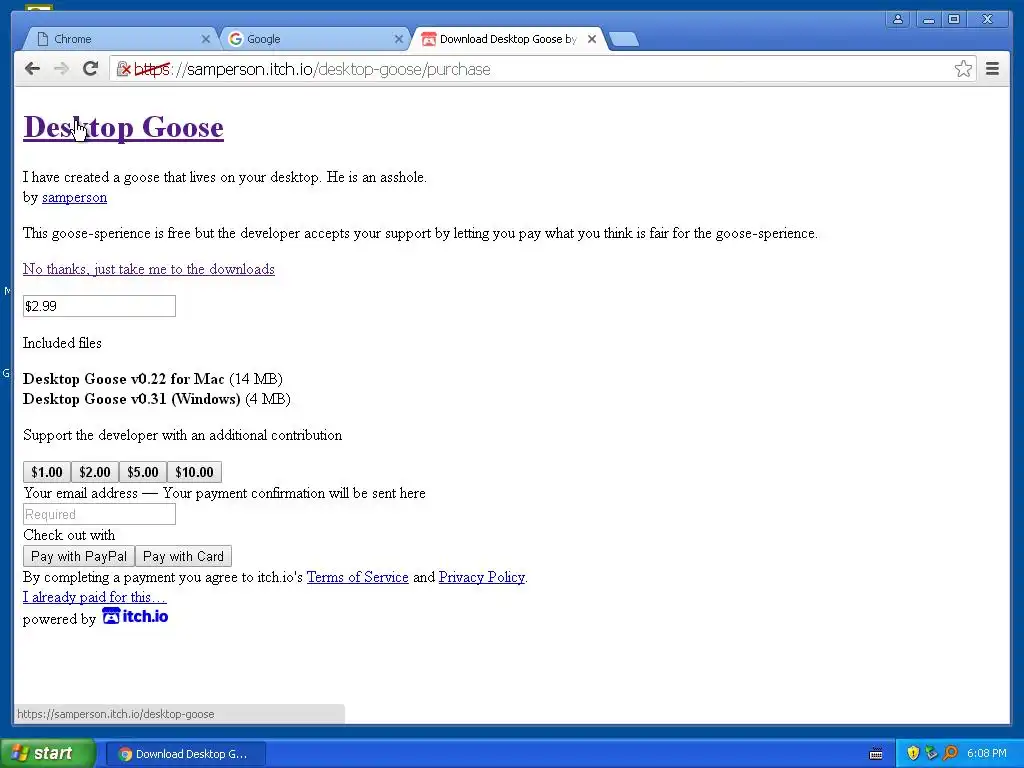Image resolution: width=1024 pixels, height=768 pixels.
Task: Click Pay with PayPal button
Action: coord(79,556)
